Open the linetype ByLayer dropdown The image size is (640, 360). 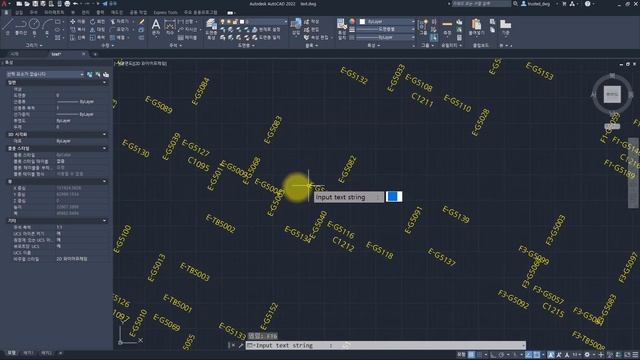pos(385,37)
